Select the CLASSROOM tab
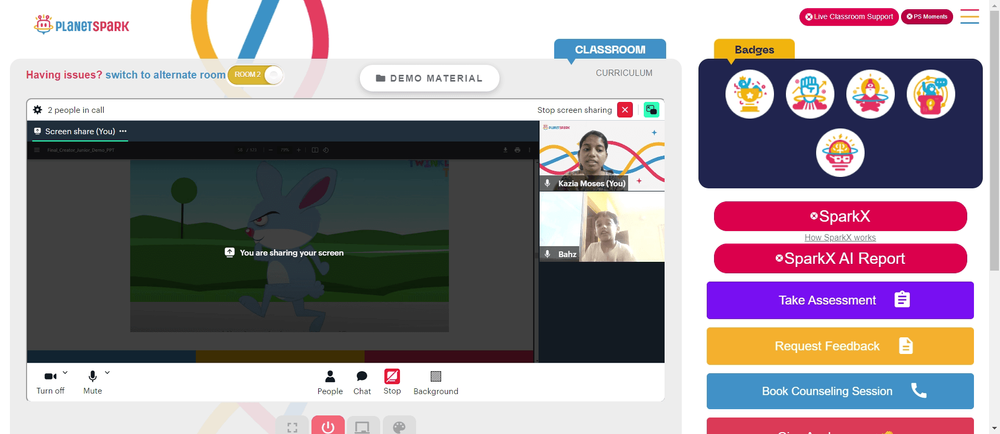This screenshot has height=434, width=1000. [x=610, y=49]
